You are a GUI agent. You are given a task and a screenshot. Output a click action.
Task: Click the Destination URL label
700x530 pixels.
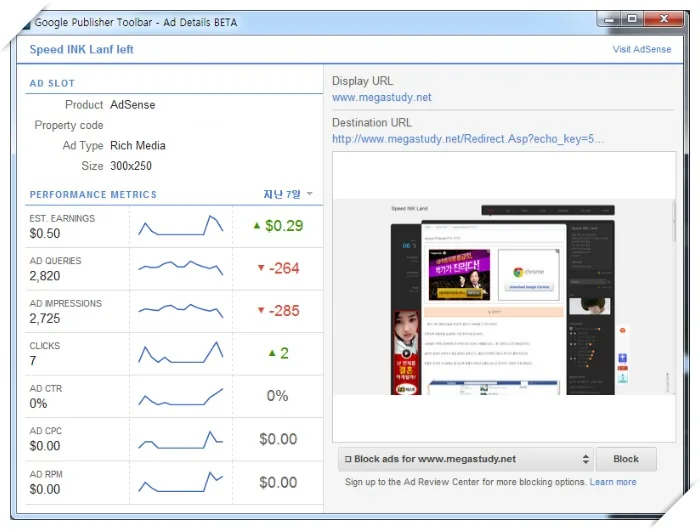372,123
